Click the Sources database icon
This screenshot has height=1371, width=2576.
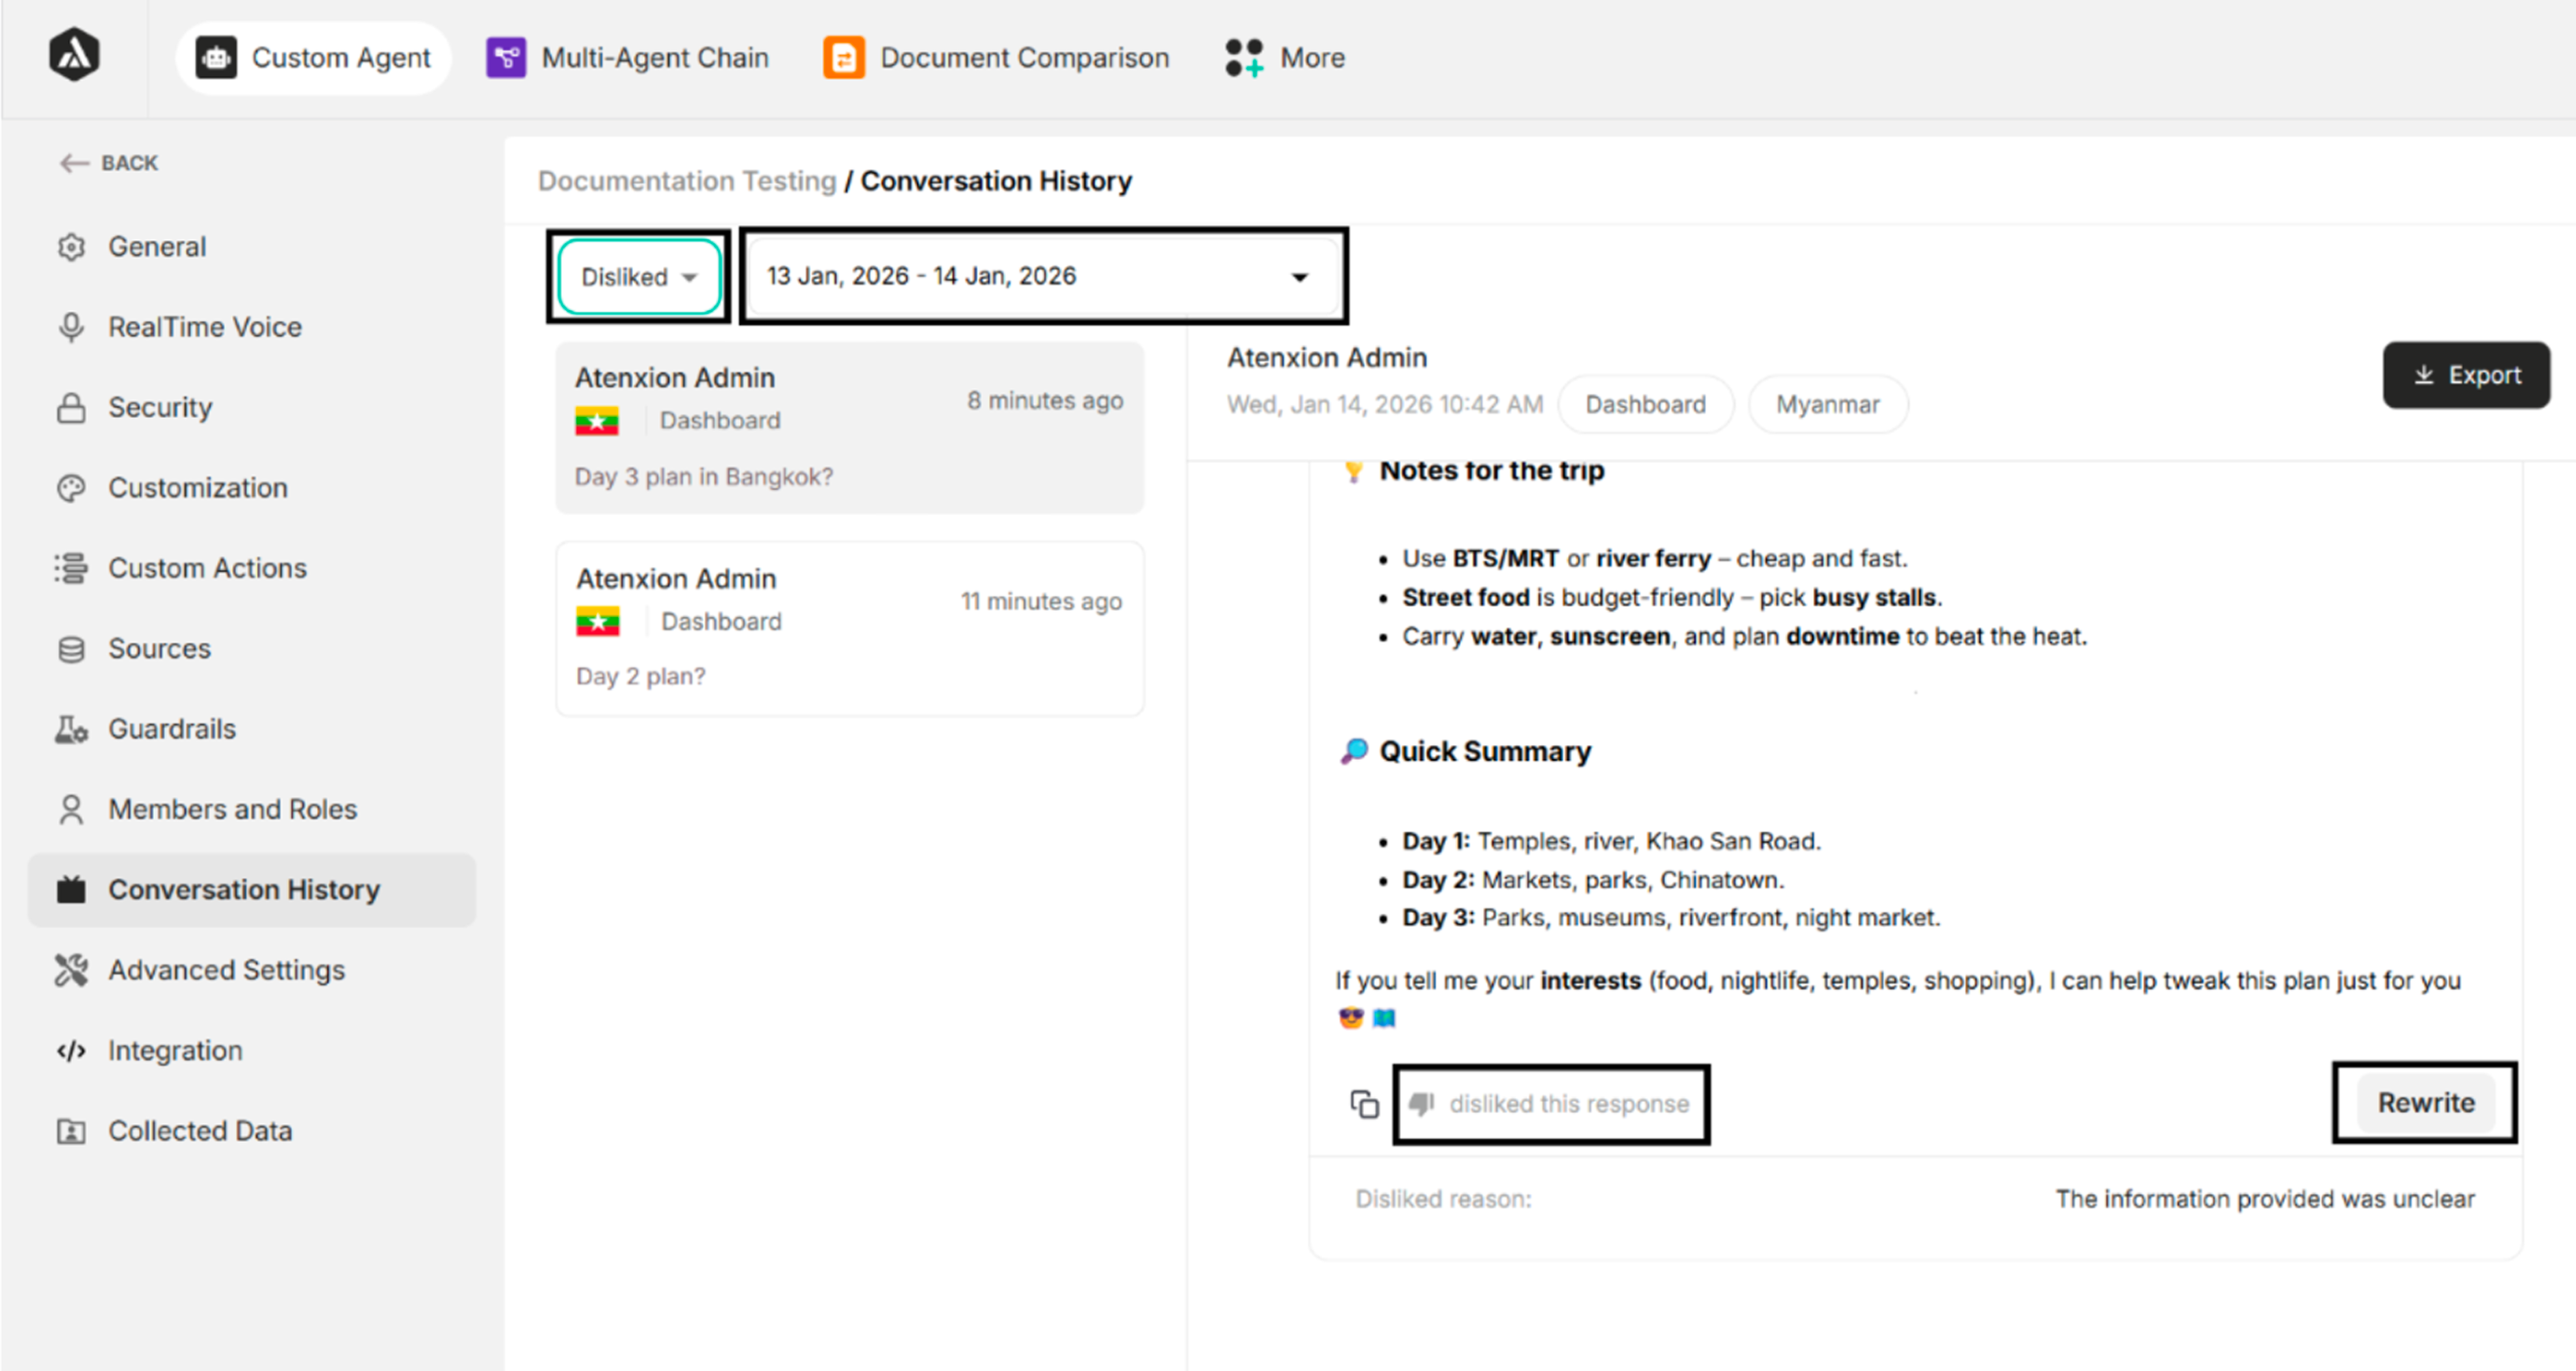pos(71,649)
